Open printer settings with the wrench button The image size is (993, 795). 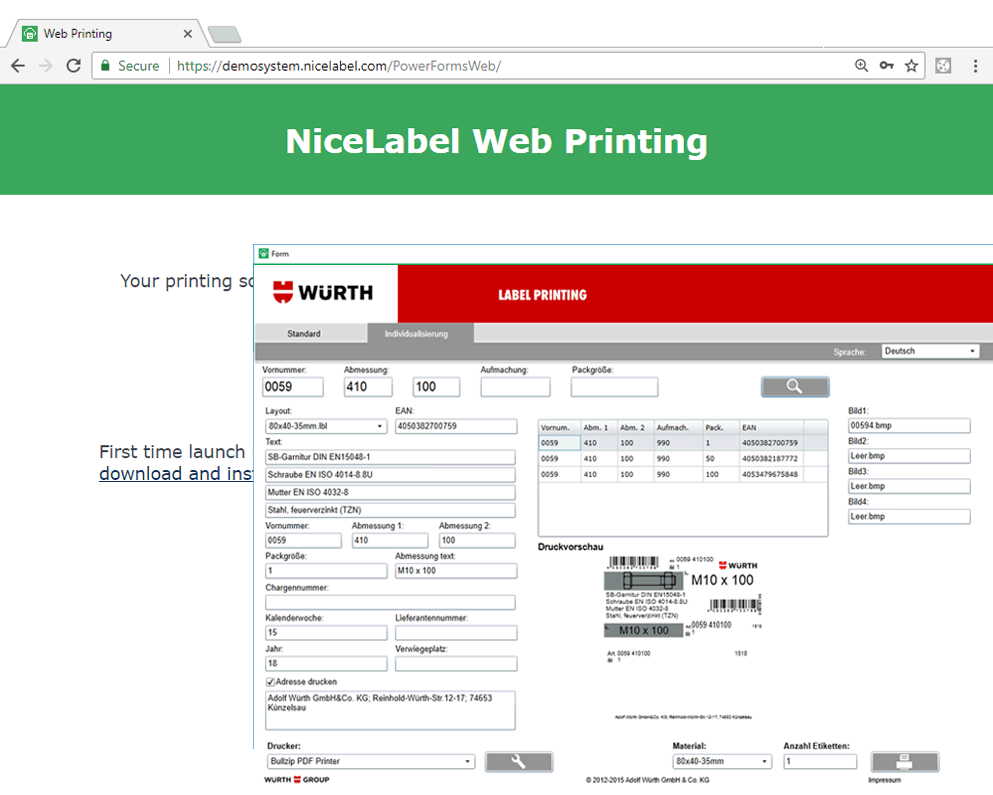[519, 761]
